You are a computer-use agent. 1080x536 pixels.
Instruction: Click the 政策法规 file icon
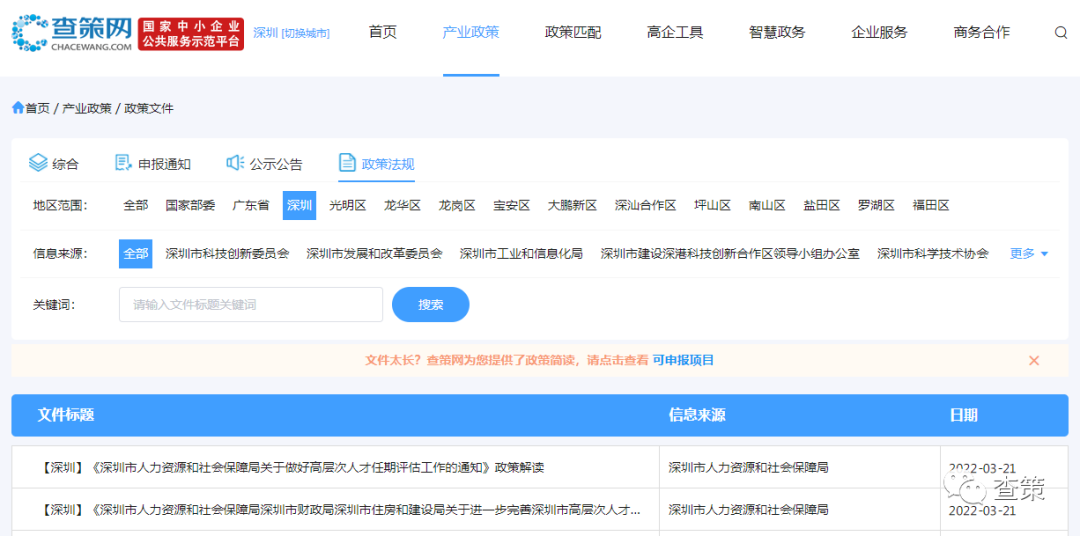(x=346, y=163)
